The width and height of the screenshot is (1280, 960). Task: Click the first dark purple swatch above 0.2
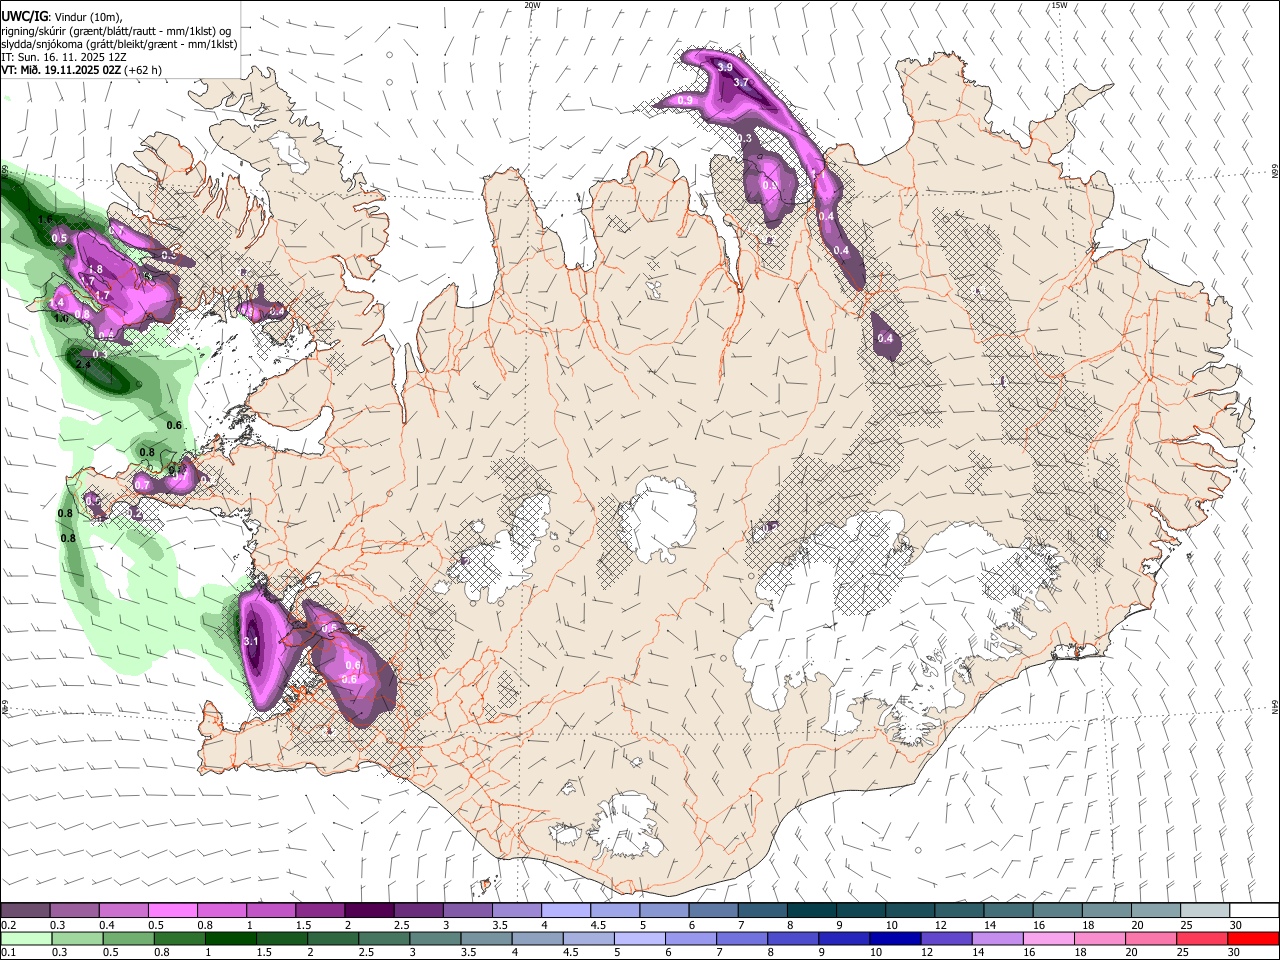click(x=25, y=911)
